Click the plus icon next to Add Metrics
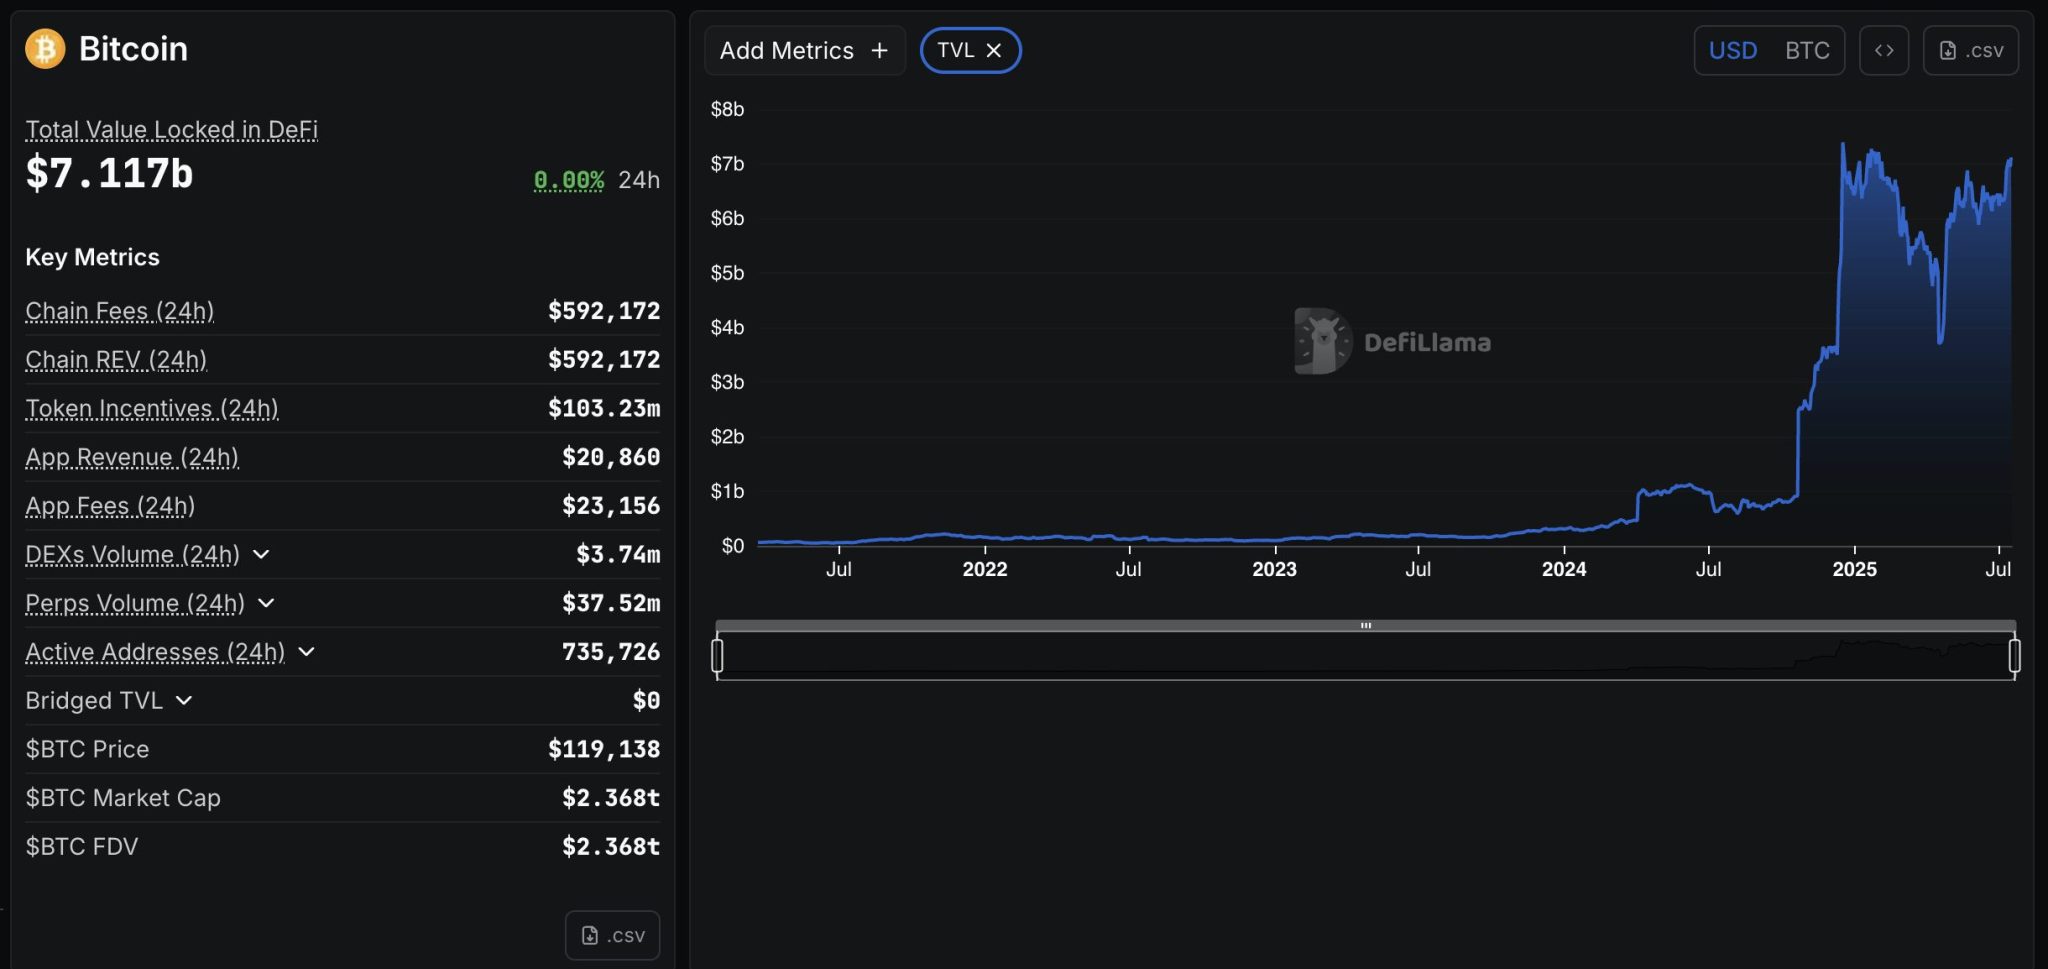Screen dimensions: 2048x969 879,50
